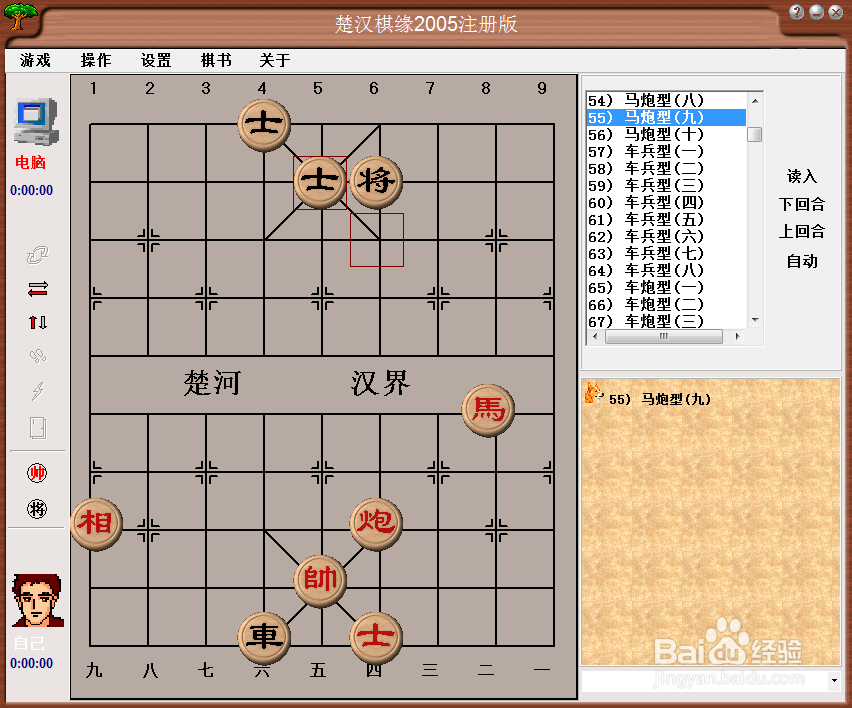Click 上回合 previous move button

[x=801, y=231]
